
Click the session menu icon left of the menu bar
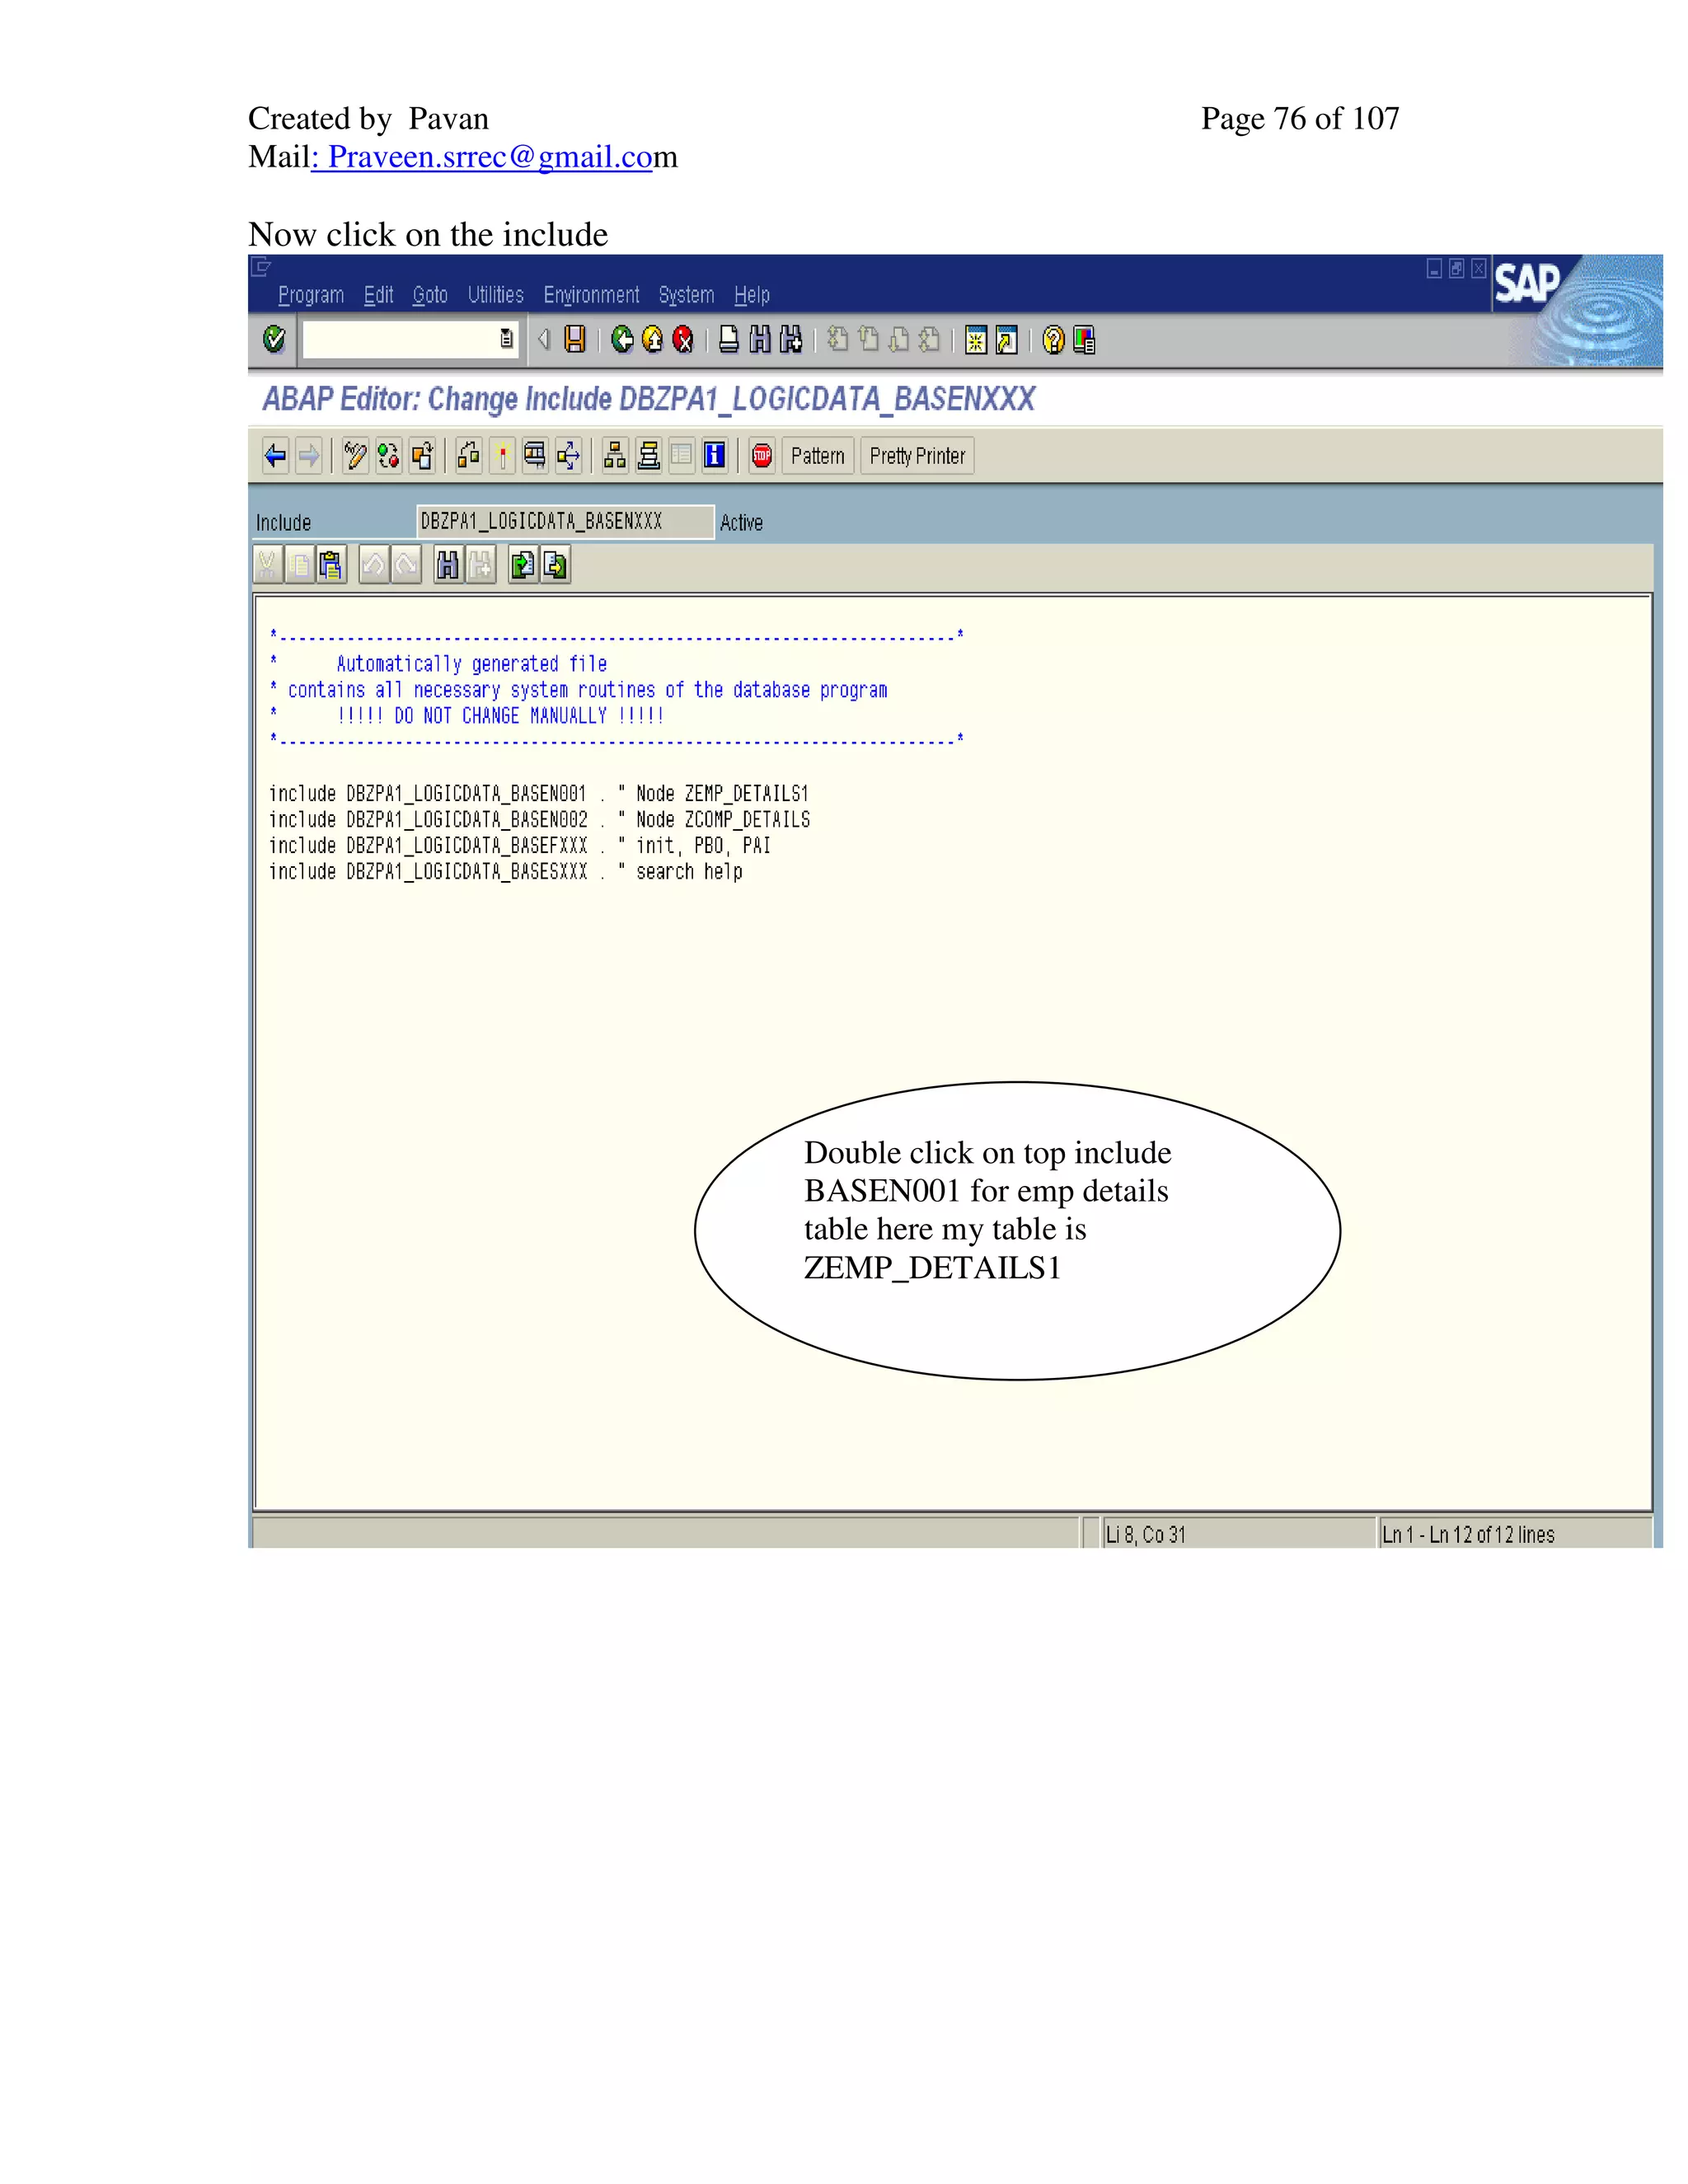[261, 267]
